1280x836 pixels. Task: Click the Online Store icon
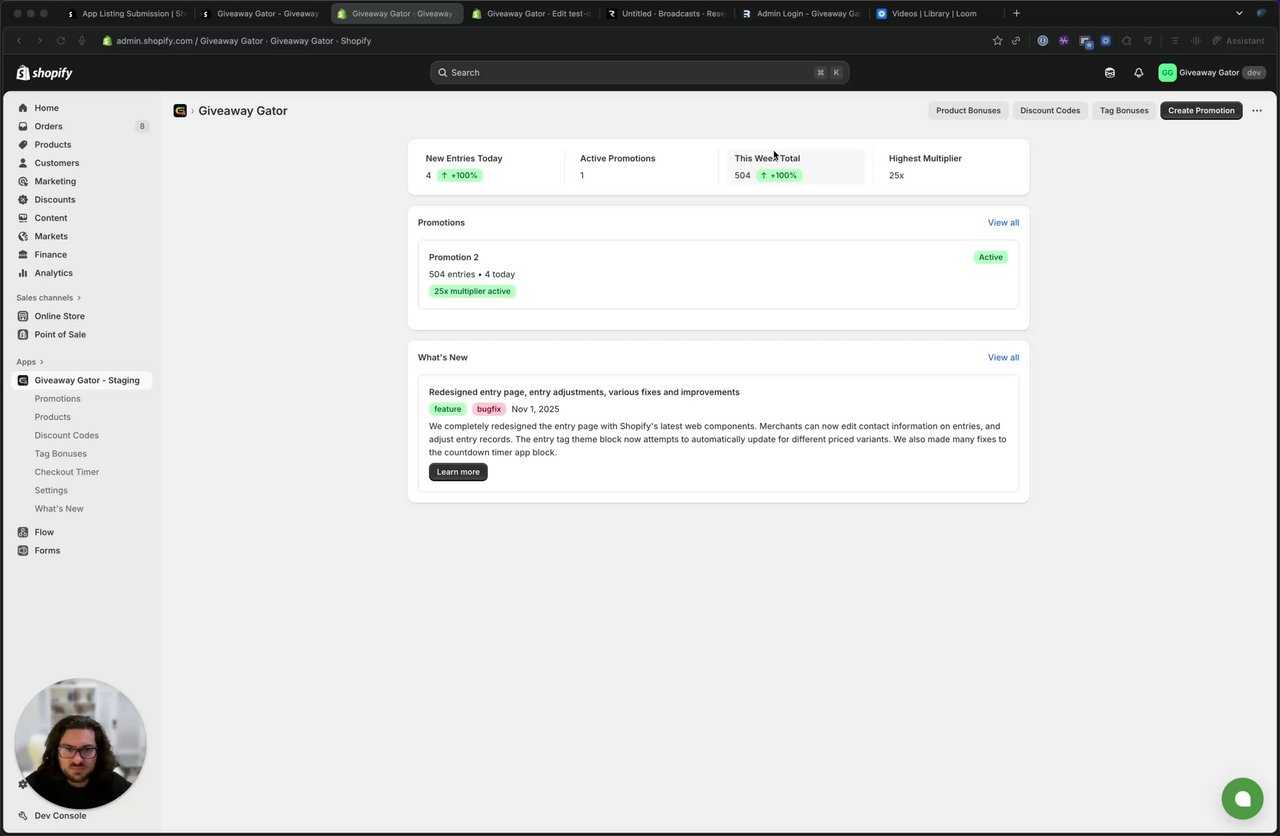pos(23,316)
